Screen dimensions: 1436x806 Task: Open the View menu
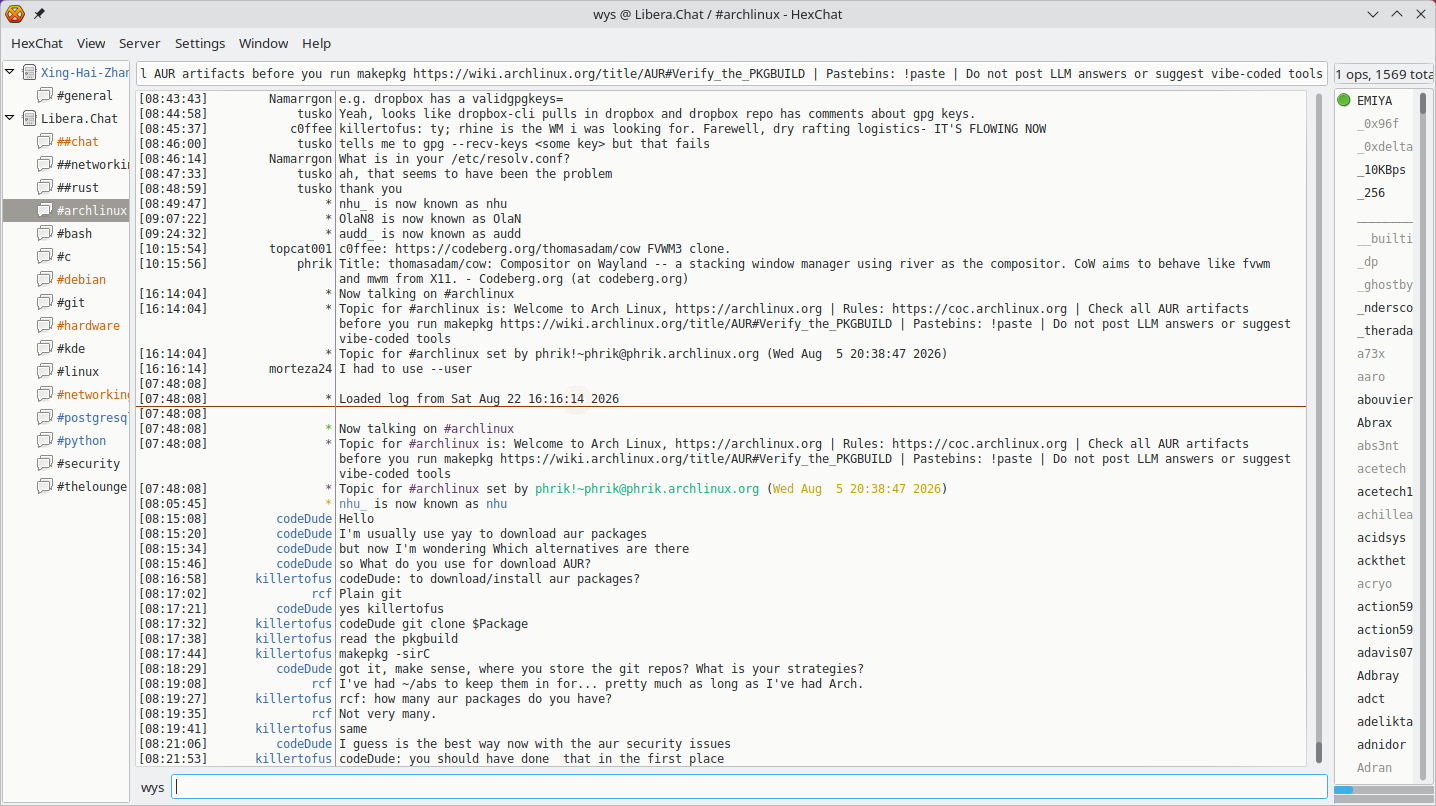91,43
